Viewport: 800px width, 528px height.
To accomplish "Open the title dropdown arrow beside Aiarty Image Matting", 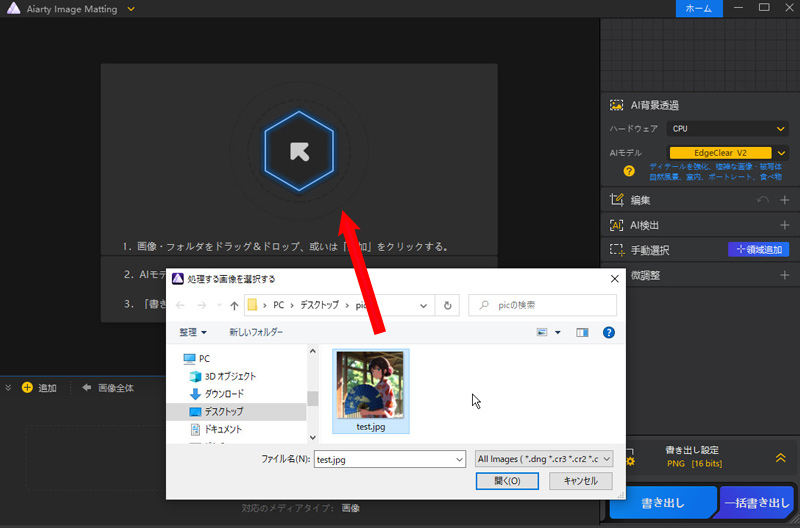I will tap(131, 9).
